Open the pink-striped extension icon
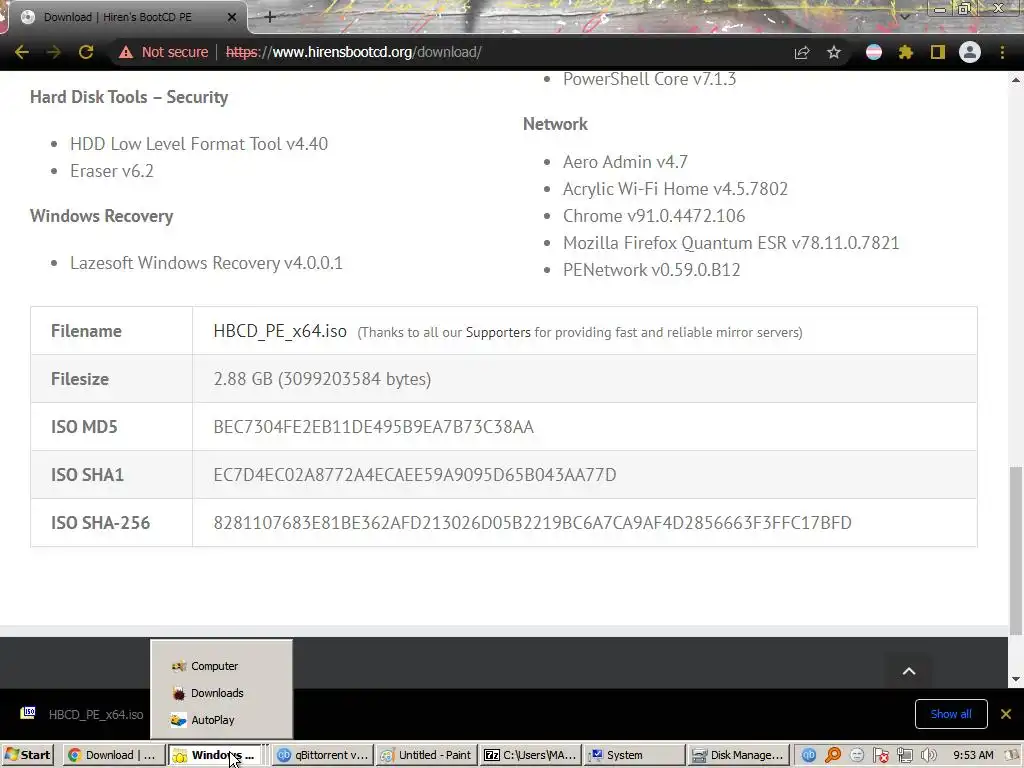1024x768 pixels. point(874,52)
